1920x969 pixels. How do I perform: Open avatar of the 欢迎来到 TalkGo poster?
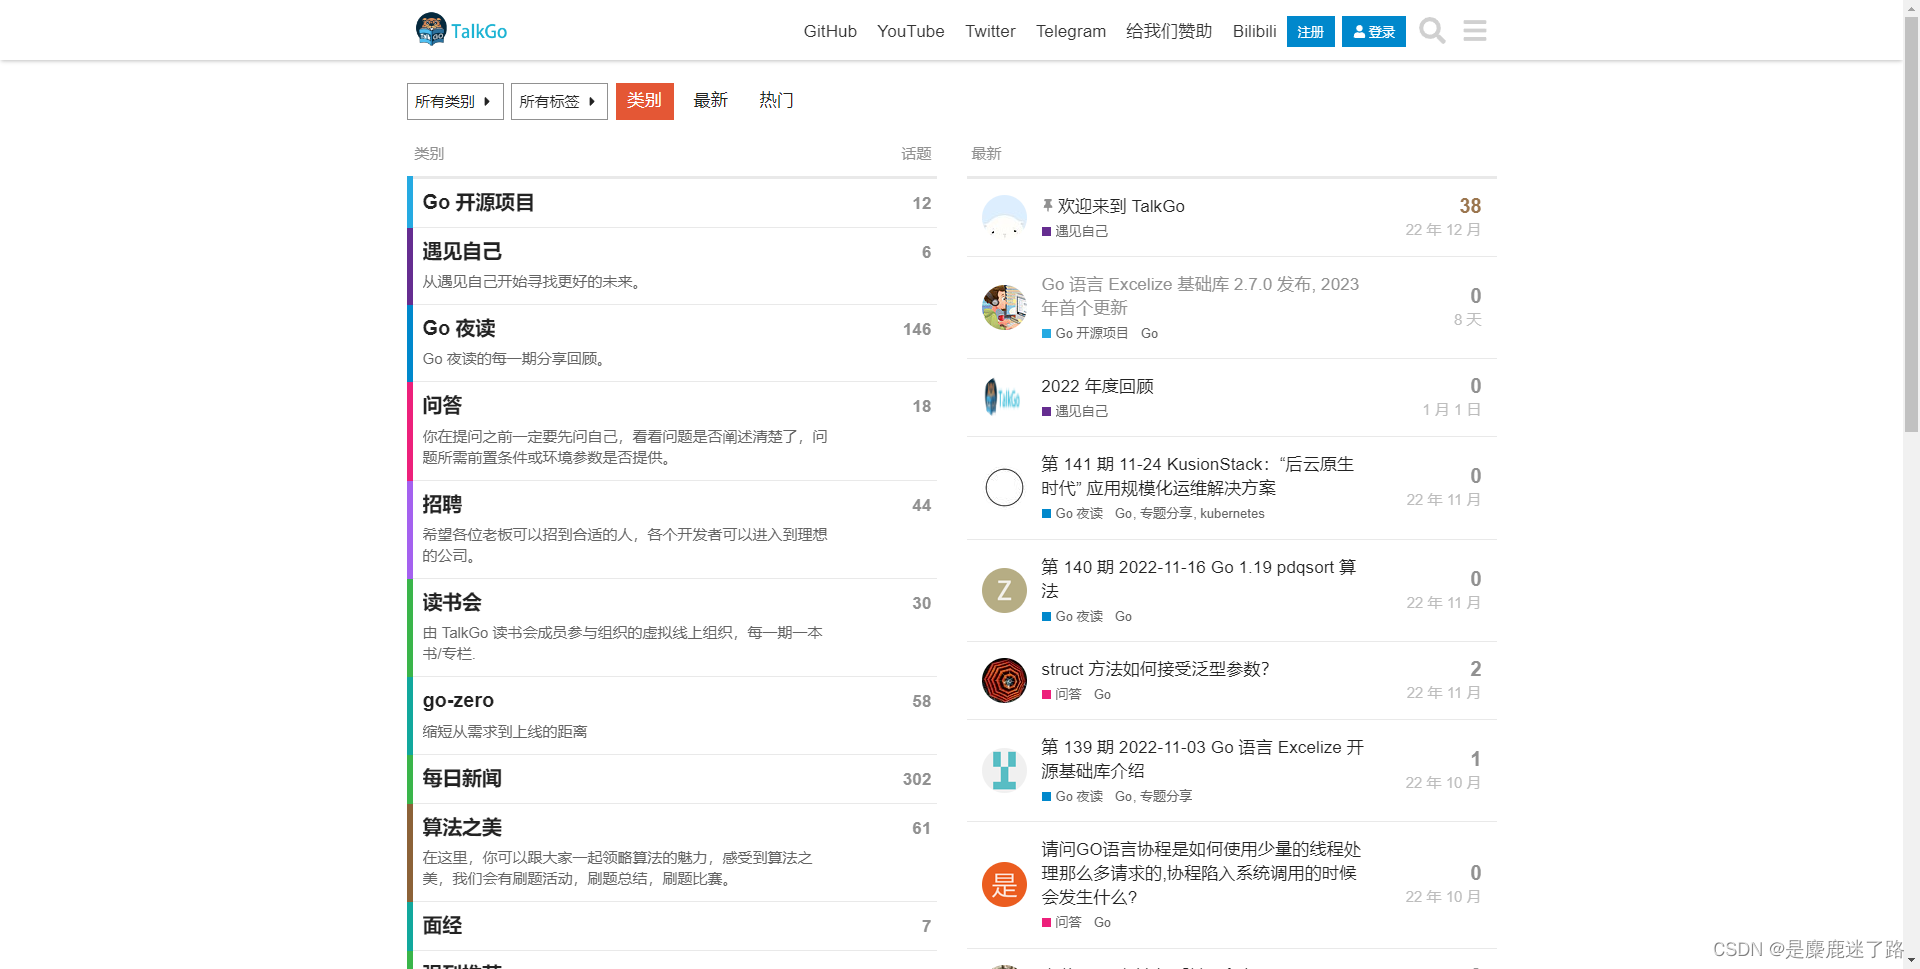[x=1004, y=218]
